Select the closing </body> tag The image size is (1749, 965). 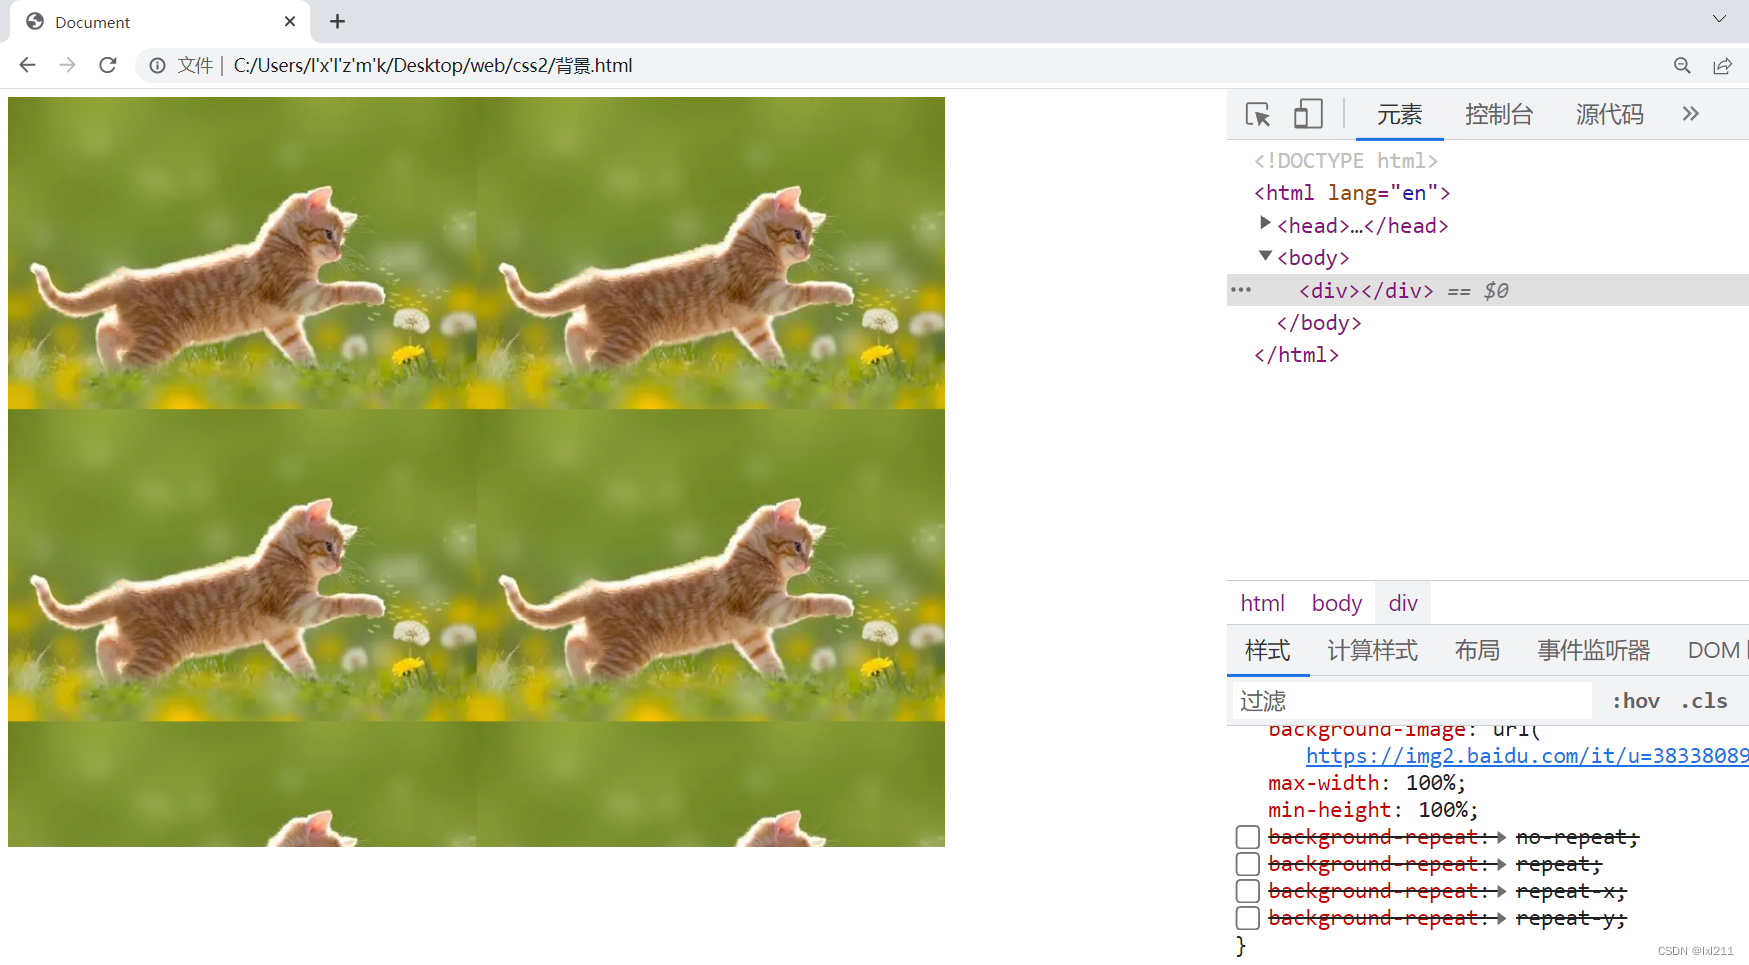(x=1319, y=323)
